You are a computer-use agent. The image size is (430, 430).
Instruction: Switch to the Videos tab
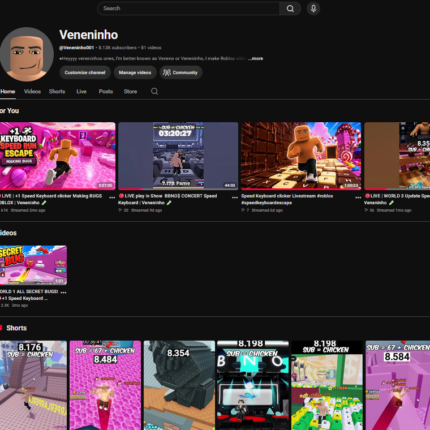tap(32, 91)
